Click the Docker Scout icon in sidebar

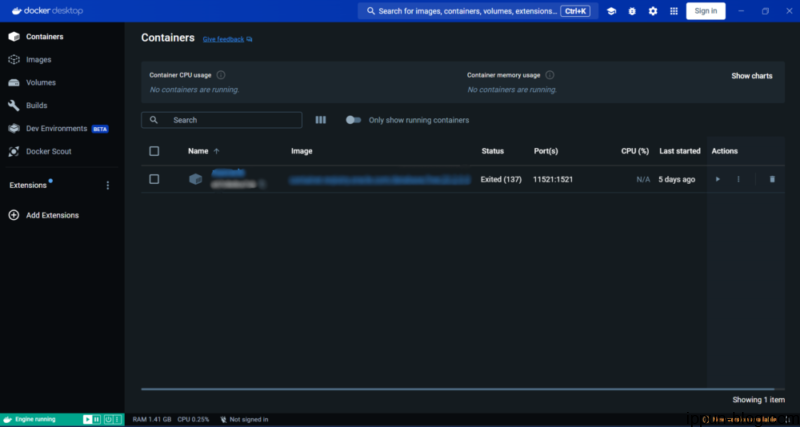[14, 152]
